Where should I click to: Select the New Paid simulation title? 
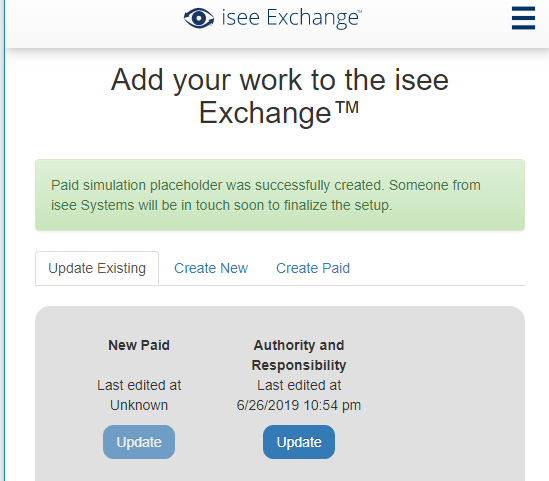coord(139,345)
